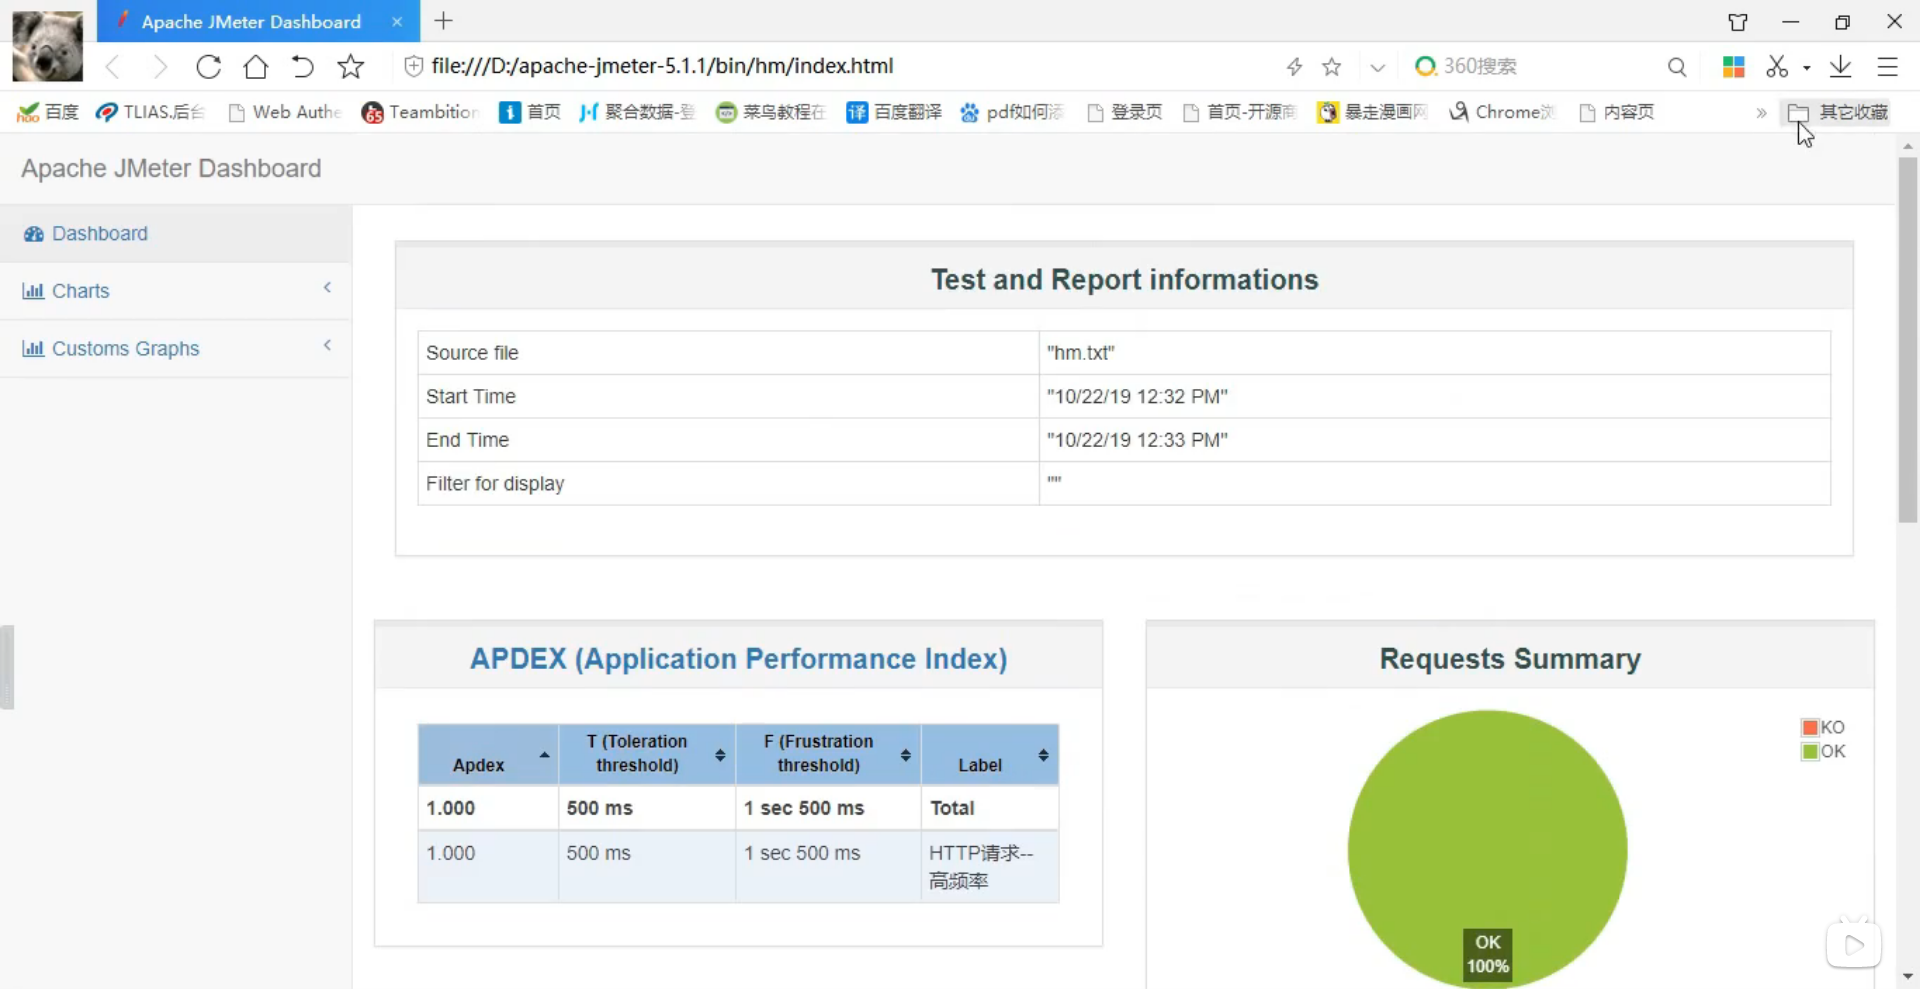
Task: Open the Web Auth bookmark
Action: click(x=285, y=112)
